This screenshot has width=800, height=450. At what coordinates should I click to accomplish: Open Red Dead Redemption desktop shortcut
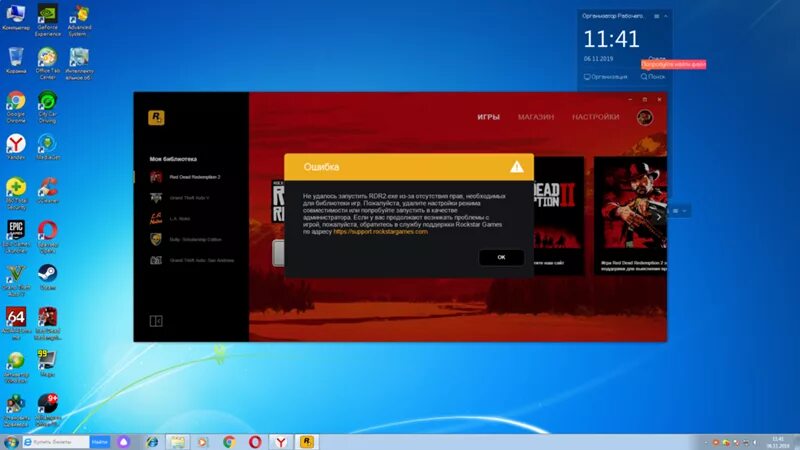47,323
